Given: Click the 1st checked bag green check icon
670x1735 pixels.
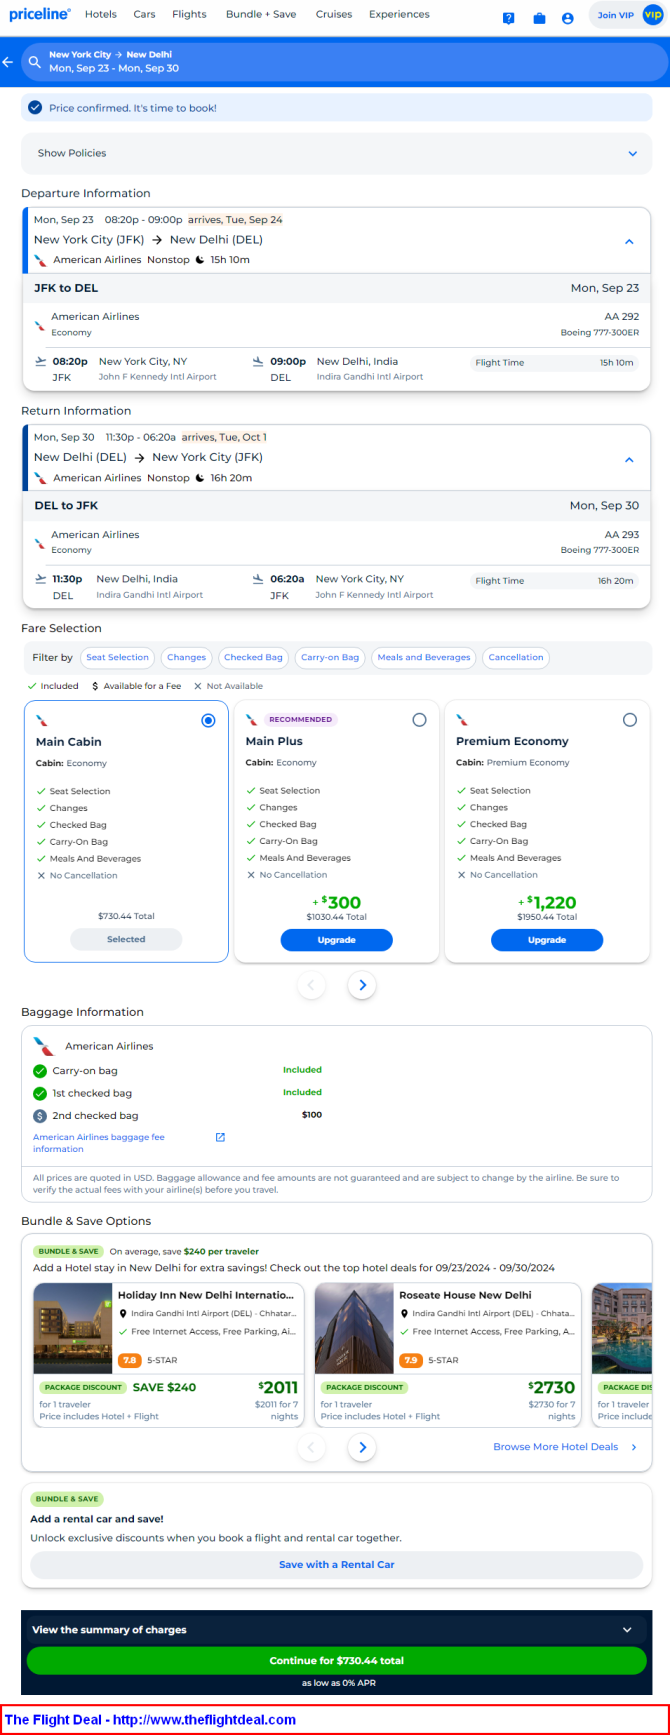Looking at the screenshot, I should [40, 1093].
